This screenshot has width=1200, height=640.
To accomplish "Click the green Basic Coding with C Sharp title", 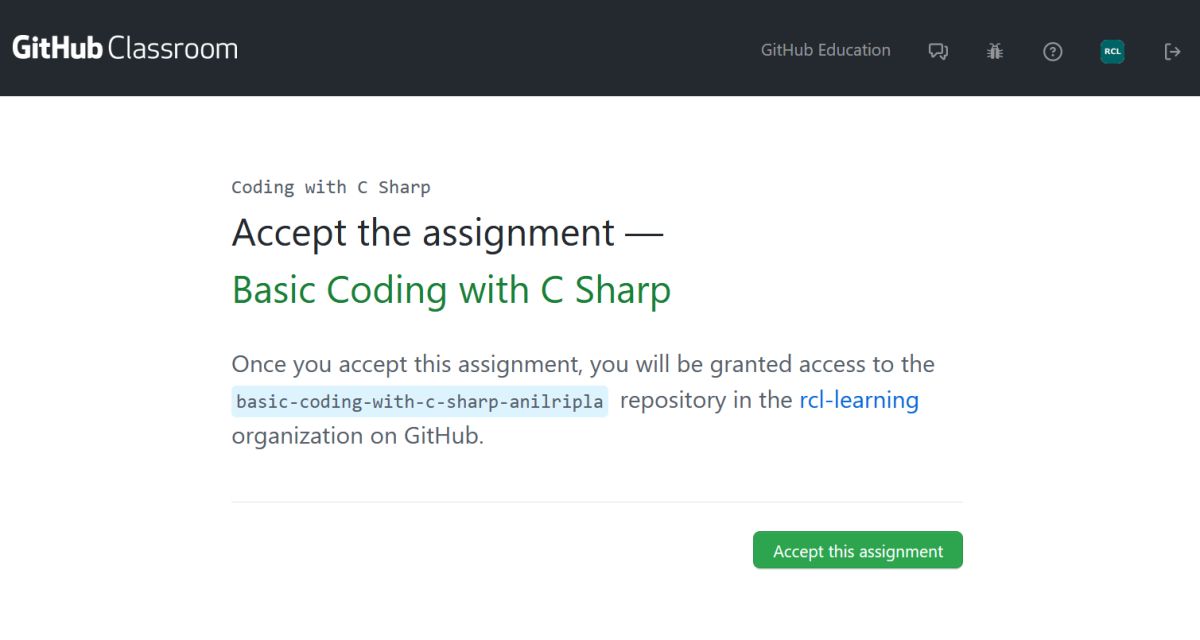I will tap(451, 290).
